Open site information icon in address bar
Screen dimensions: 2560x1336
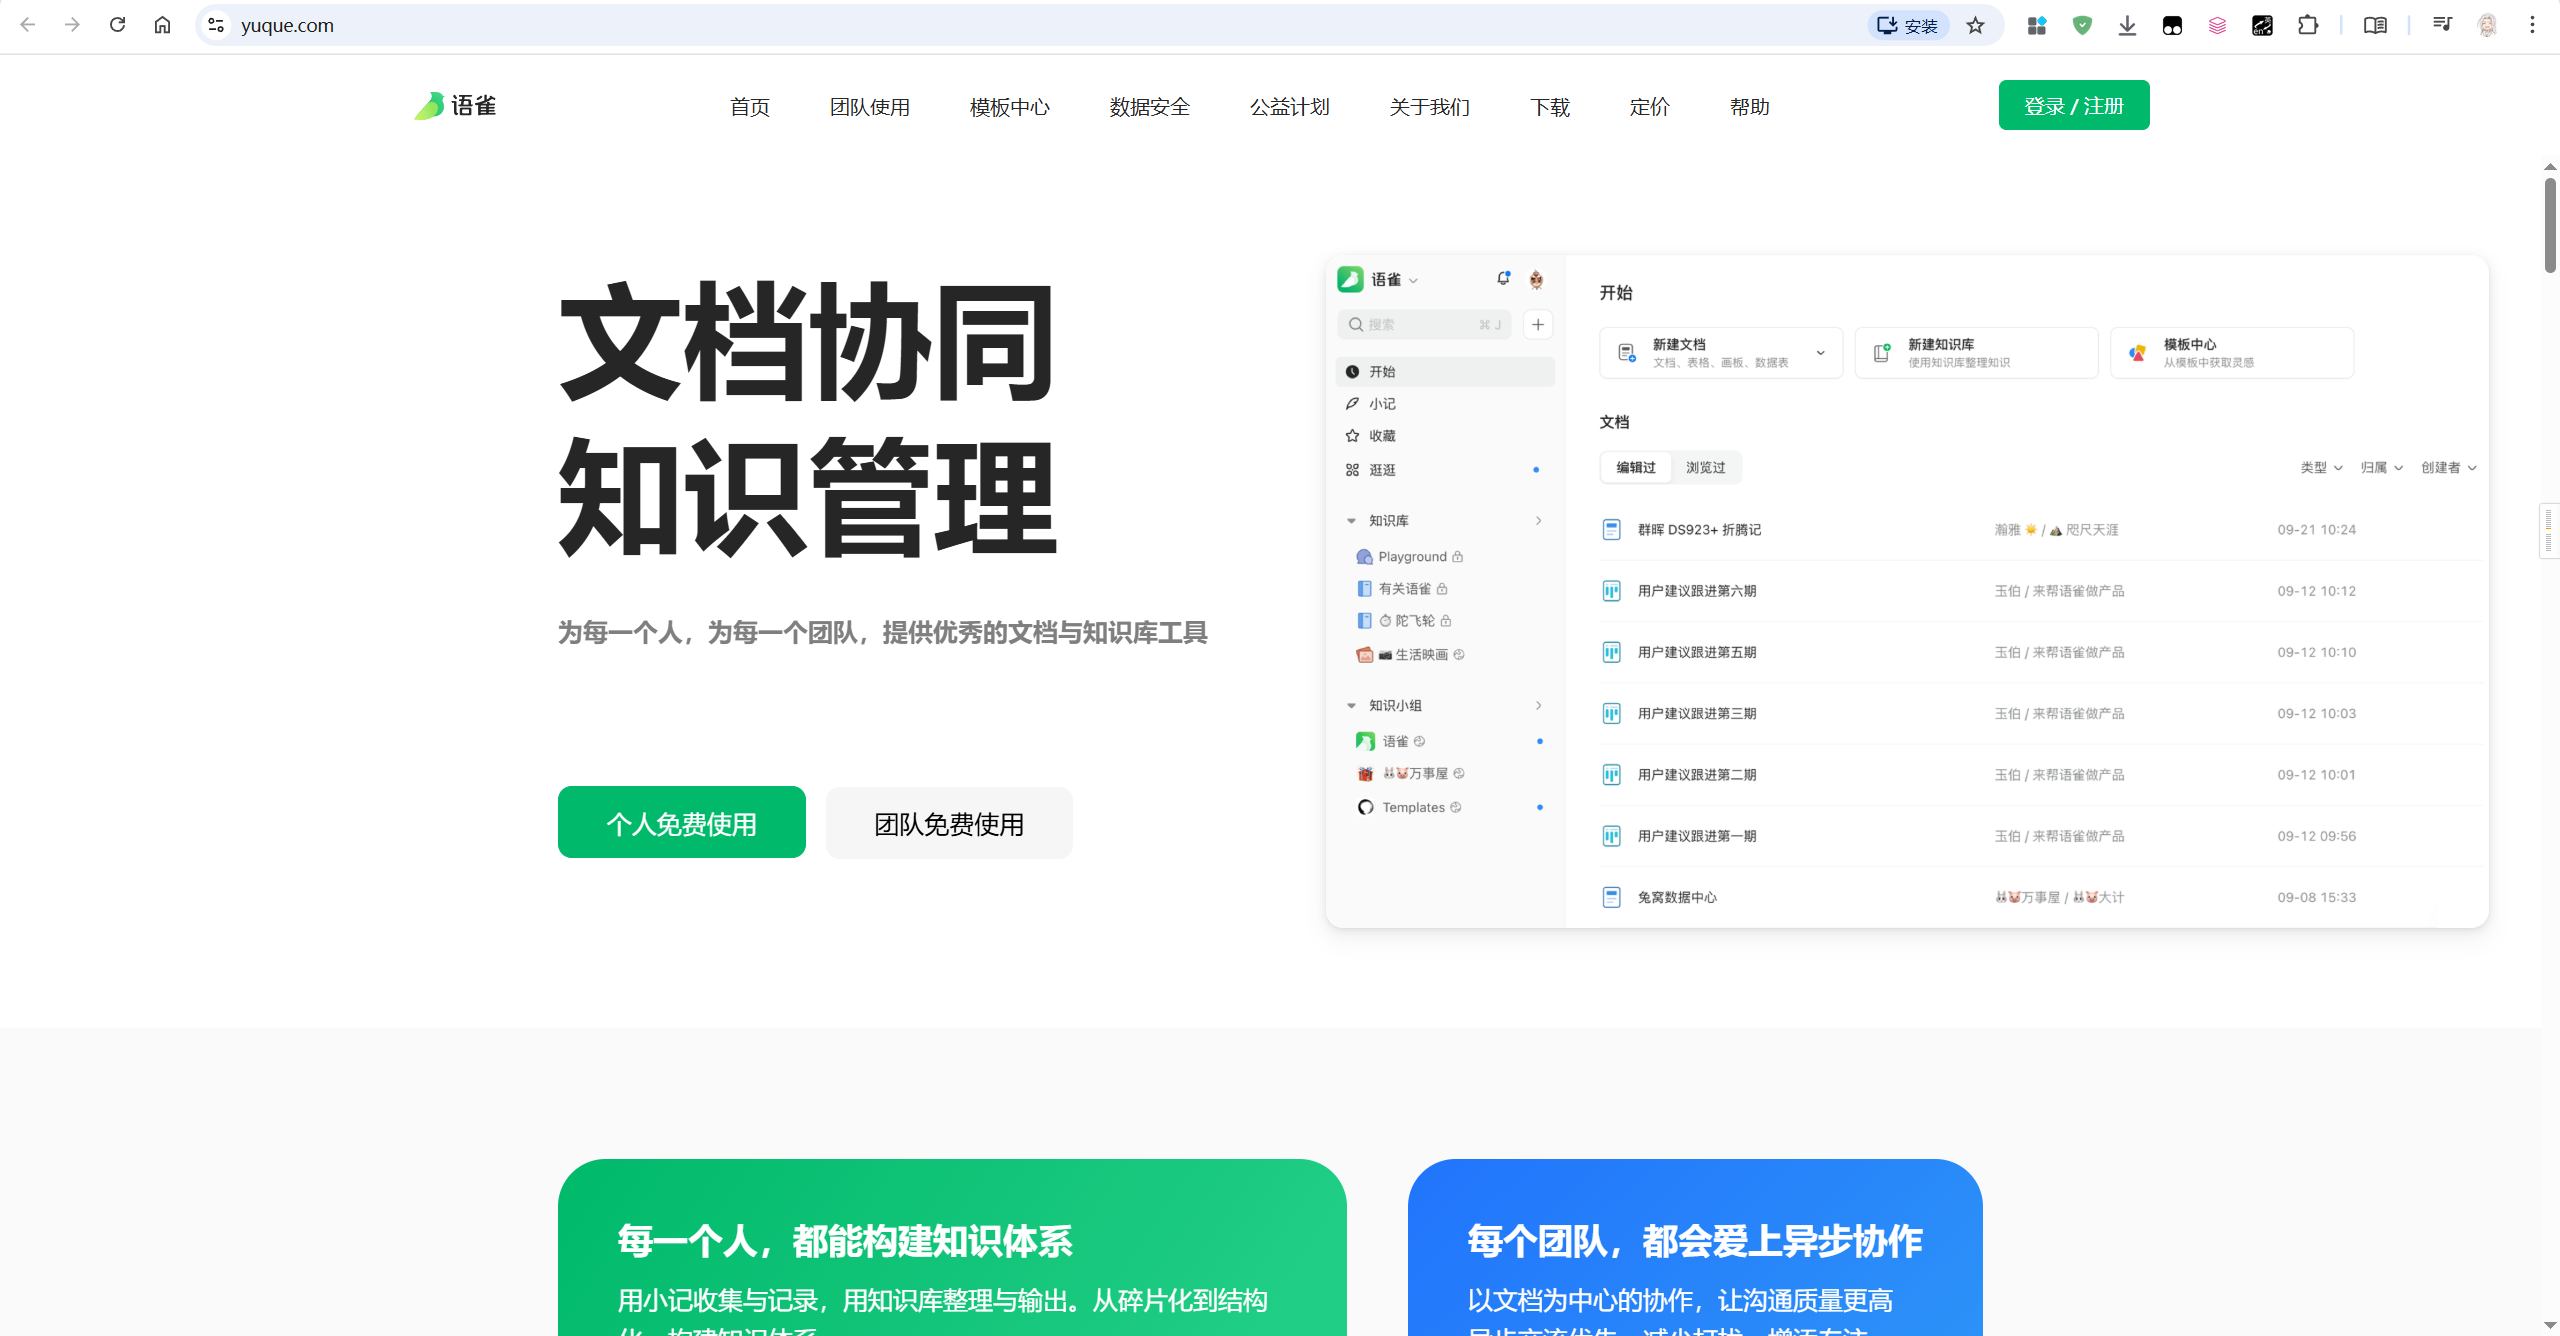point(215,25)
